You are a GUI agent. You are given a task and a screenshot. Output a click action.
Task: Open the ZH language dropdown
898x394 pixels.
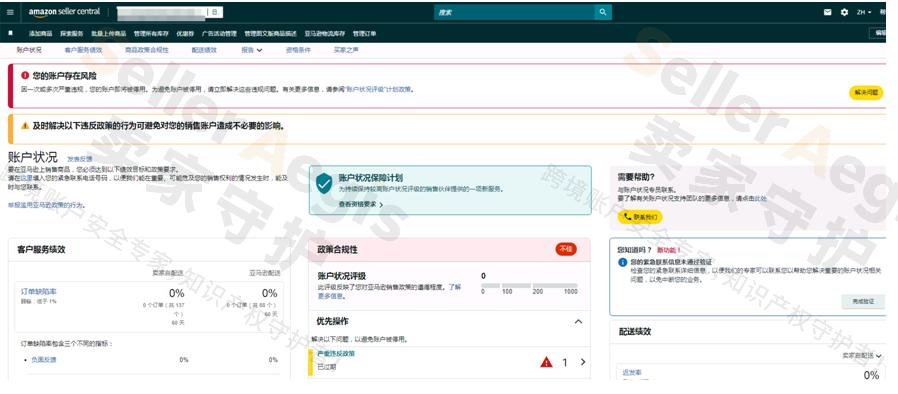click(864, 12)
